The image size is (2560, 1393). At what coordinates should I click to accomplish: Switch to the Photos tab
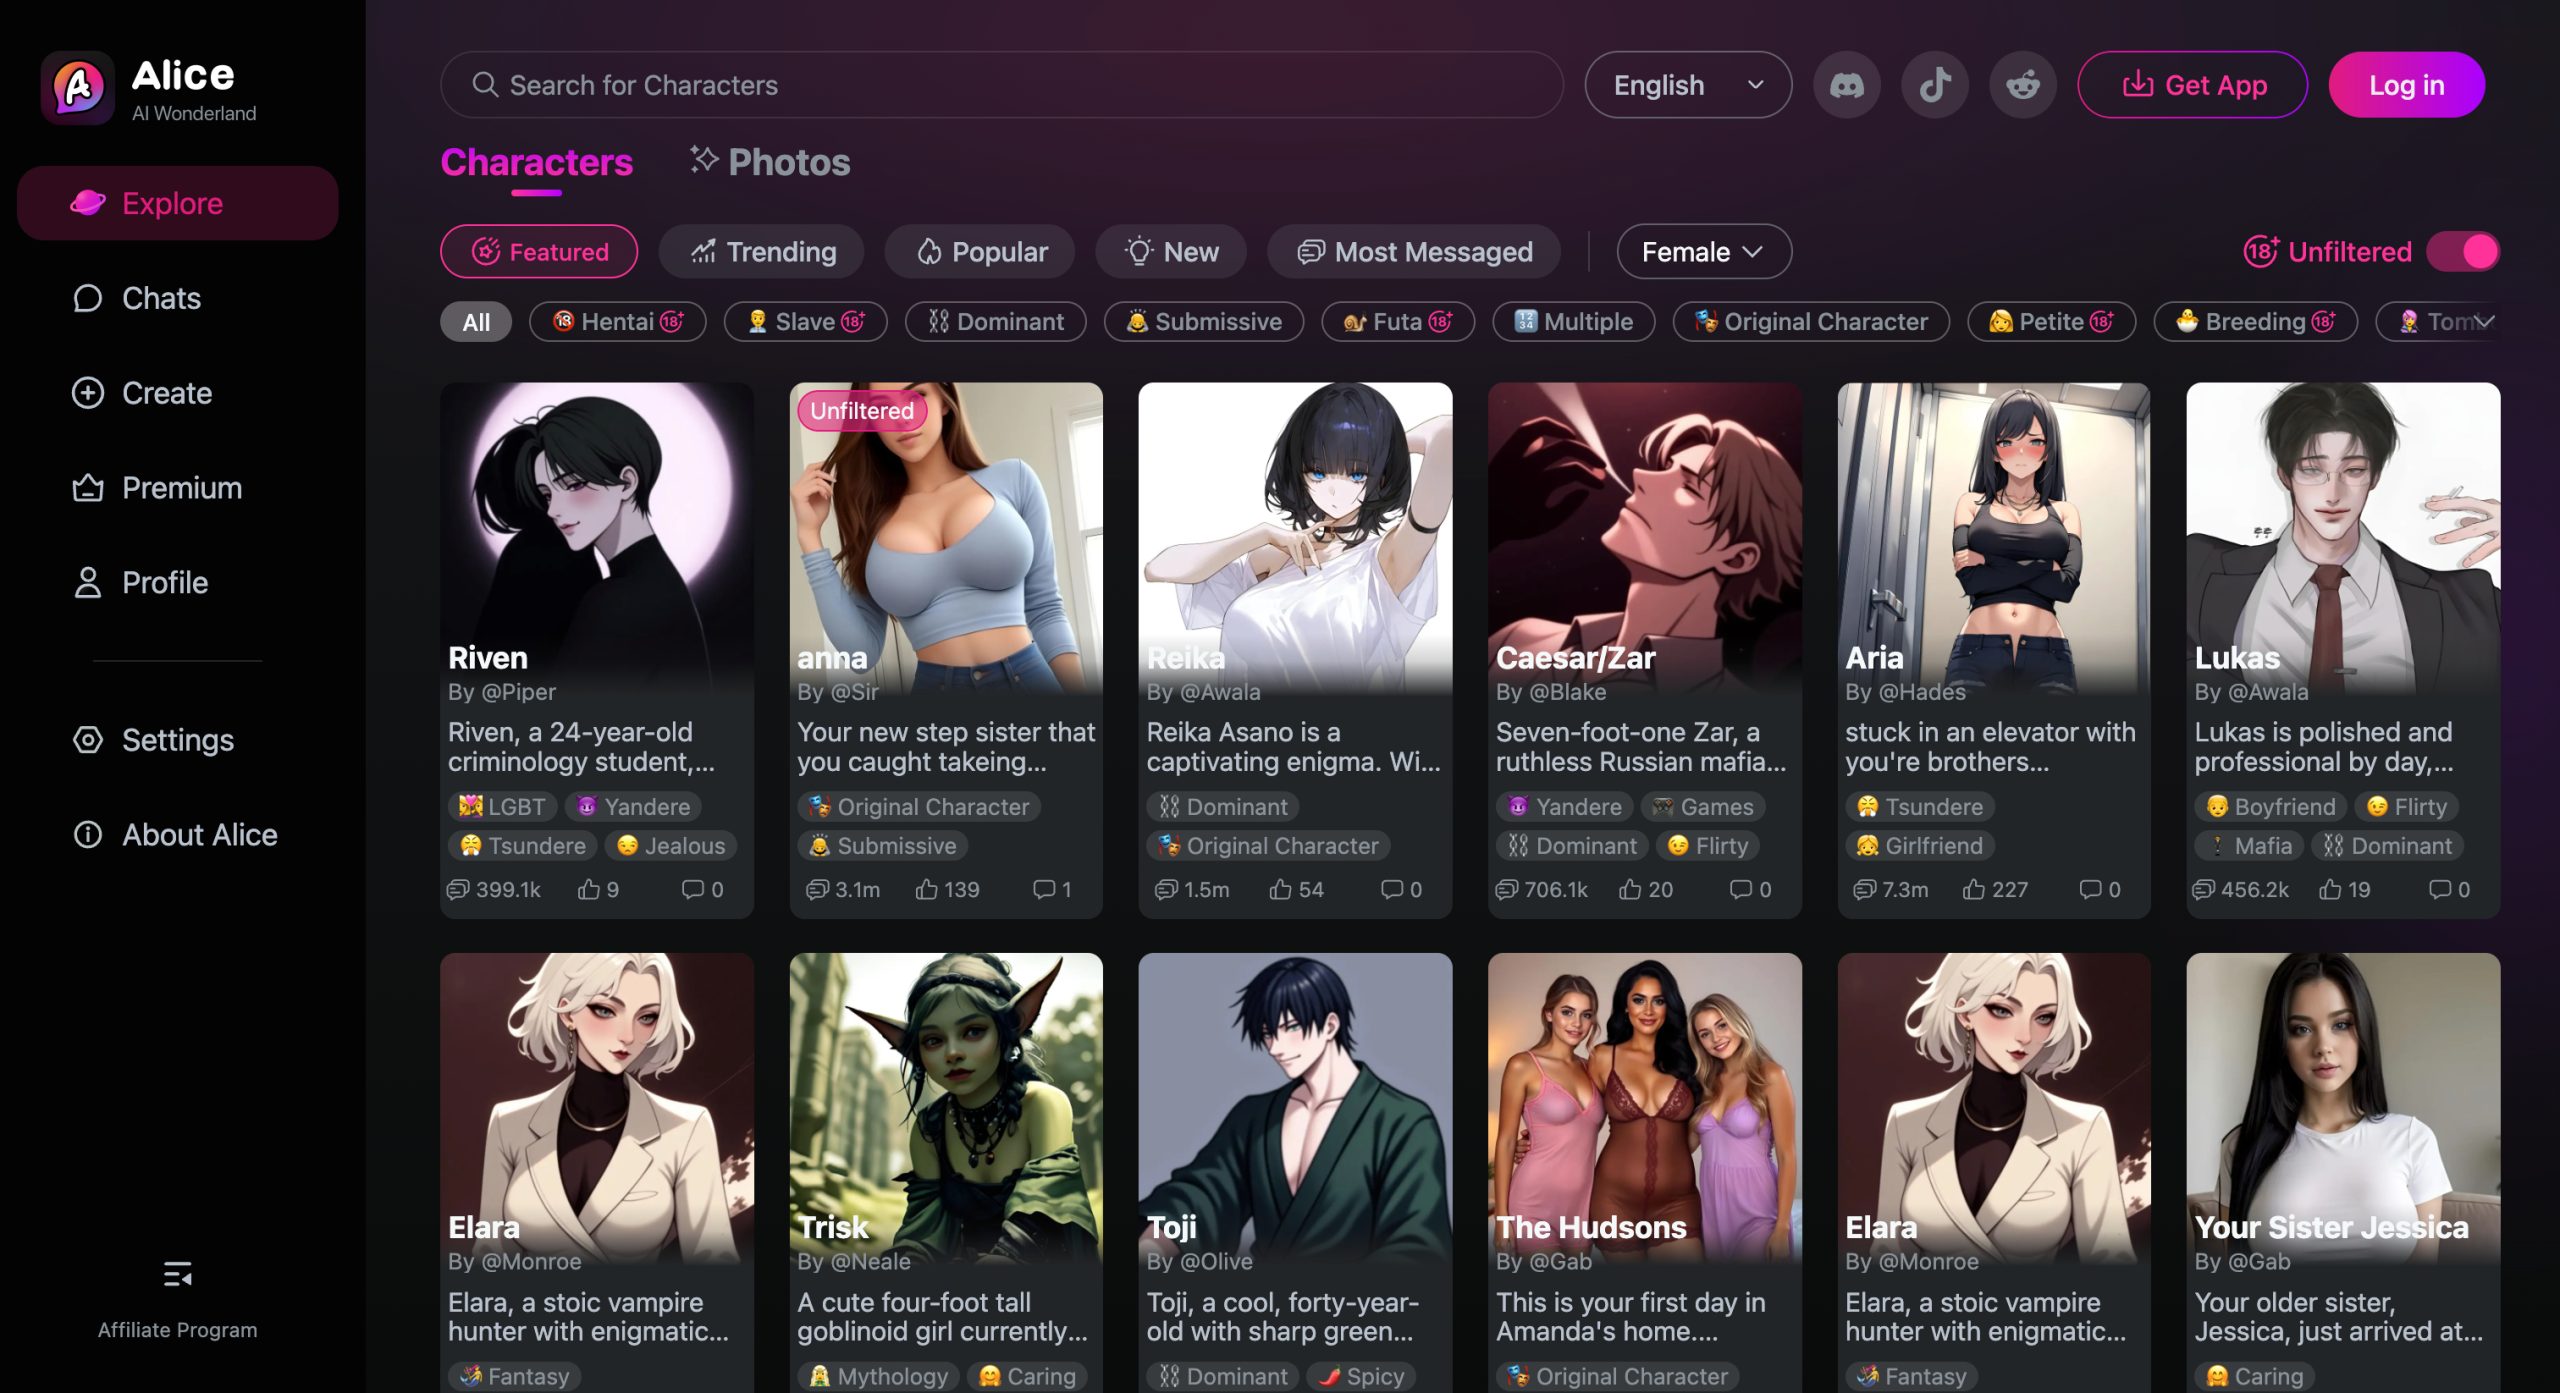(770, 163)
